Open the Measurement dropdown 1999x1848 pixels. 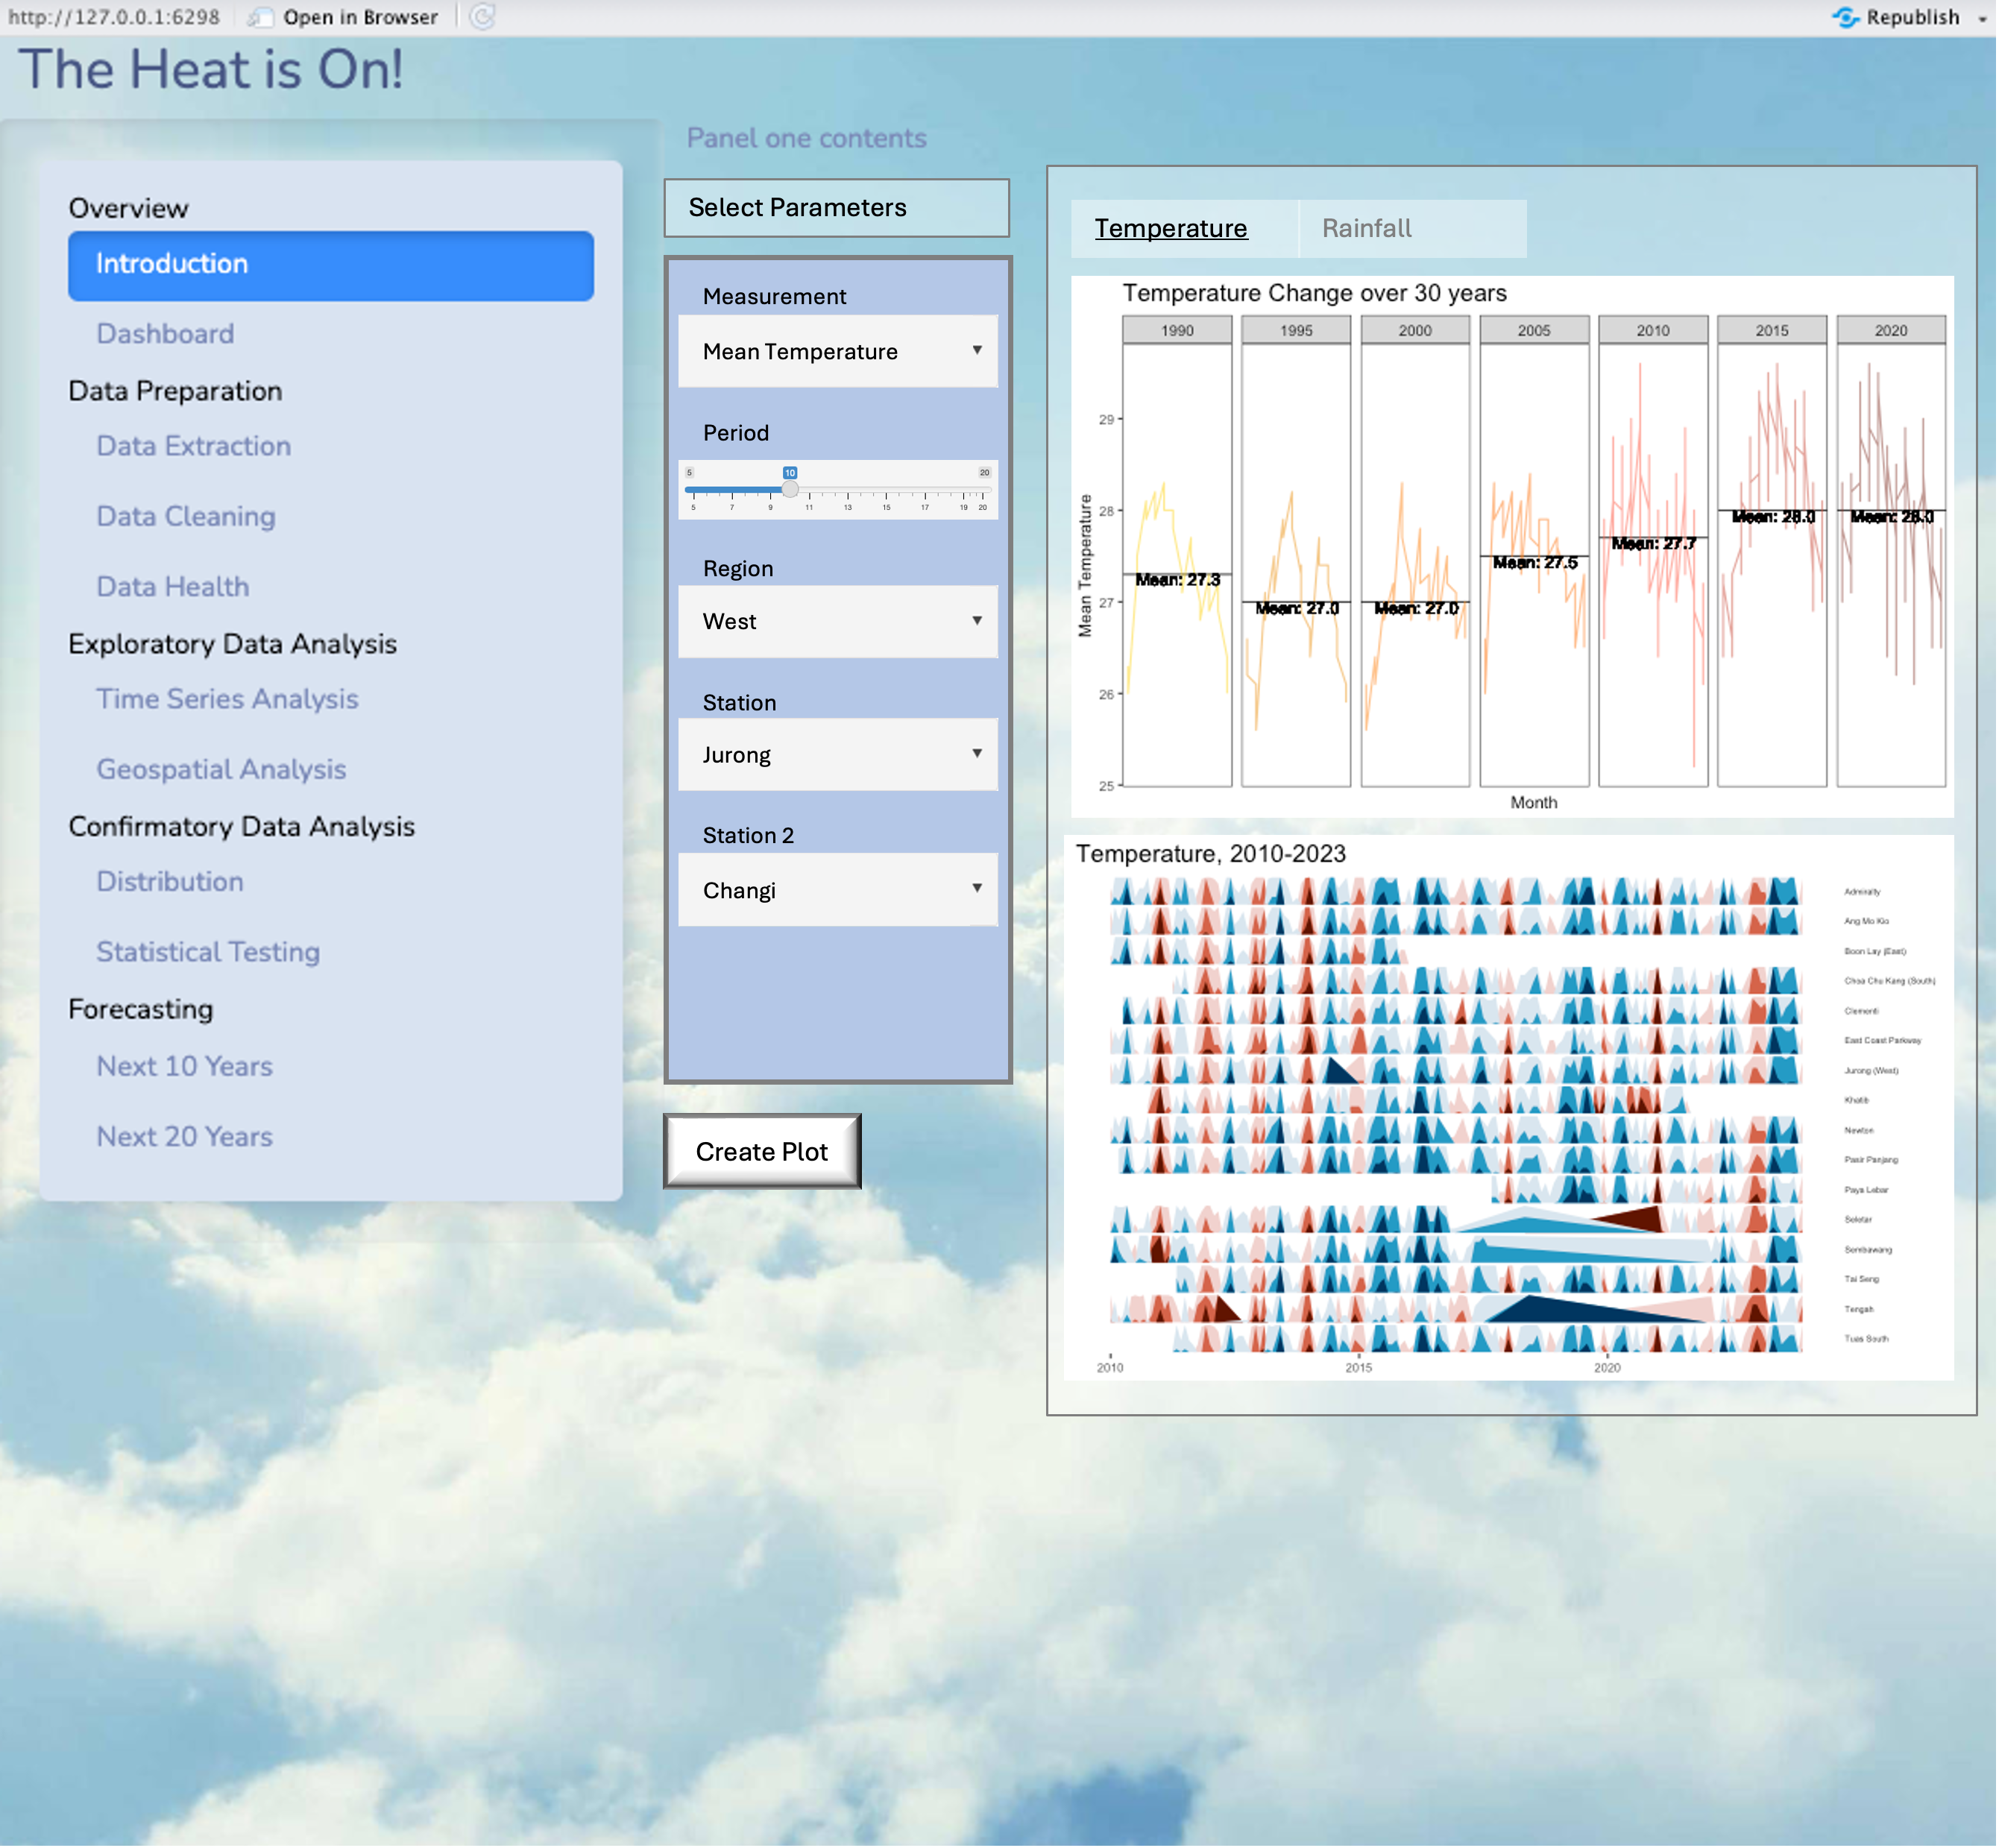click(837, 351)
